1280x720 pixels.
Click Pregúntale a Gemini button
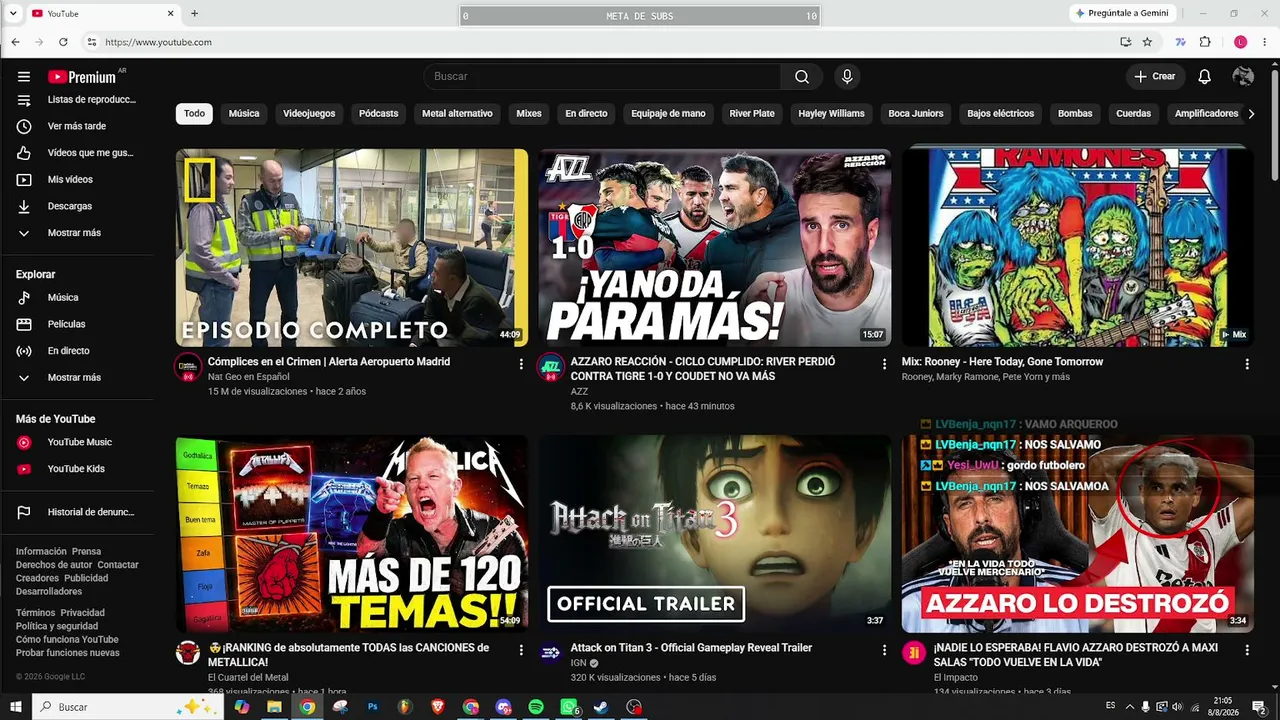point(1121,14)
